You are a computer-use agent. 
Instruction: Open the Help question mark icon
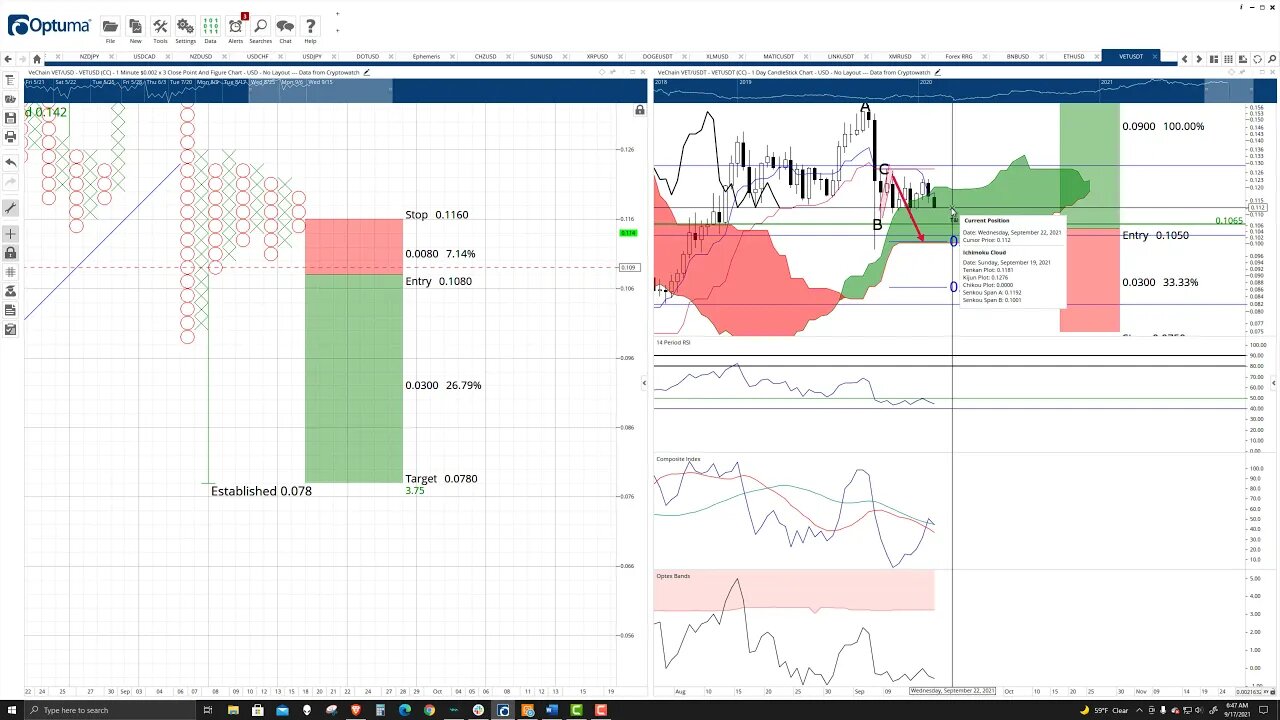(310, 26)
